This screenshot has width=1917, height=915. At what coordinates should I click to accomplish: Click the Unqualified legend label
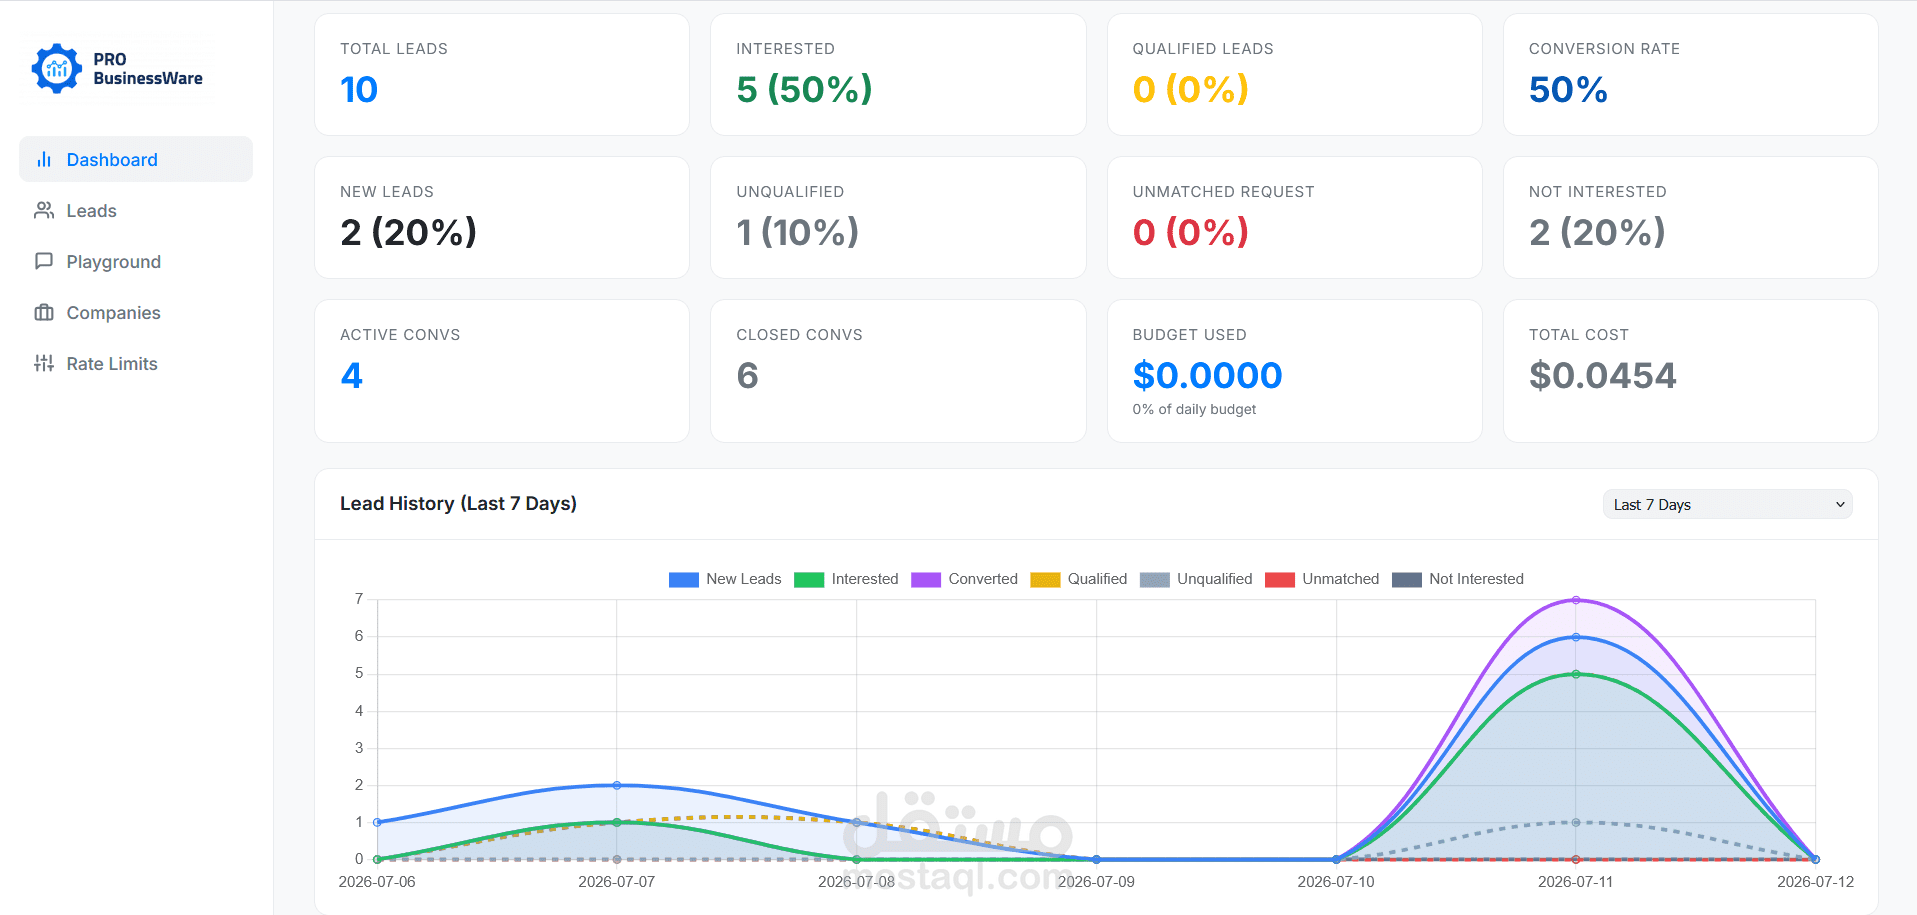pyautogui.click(x=1214, y=579)
